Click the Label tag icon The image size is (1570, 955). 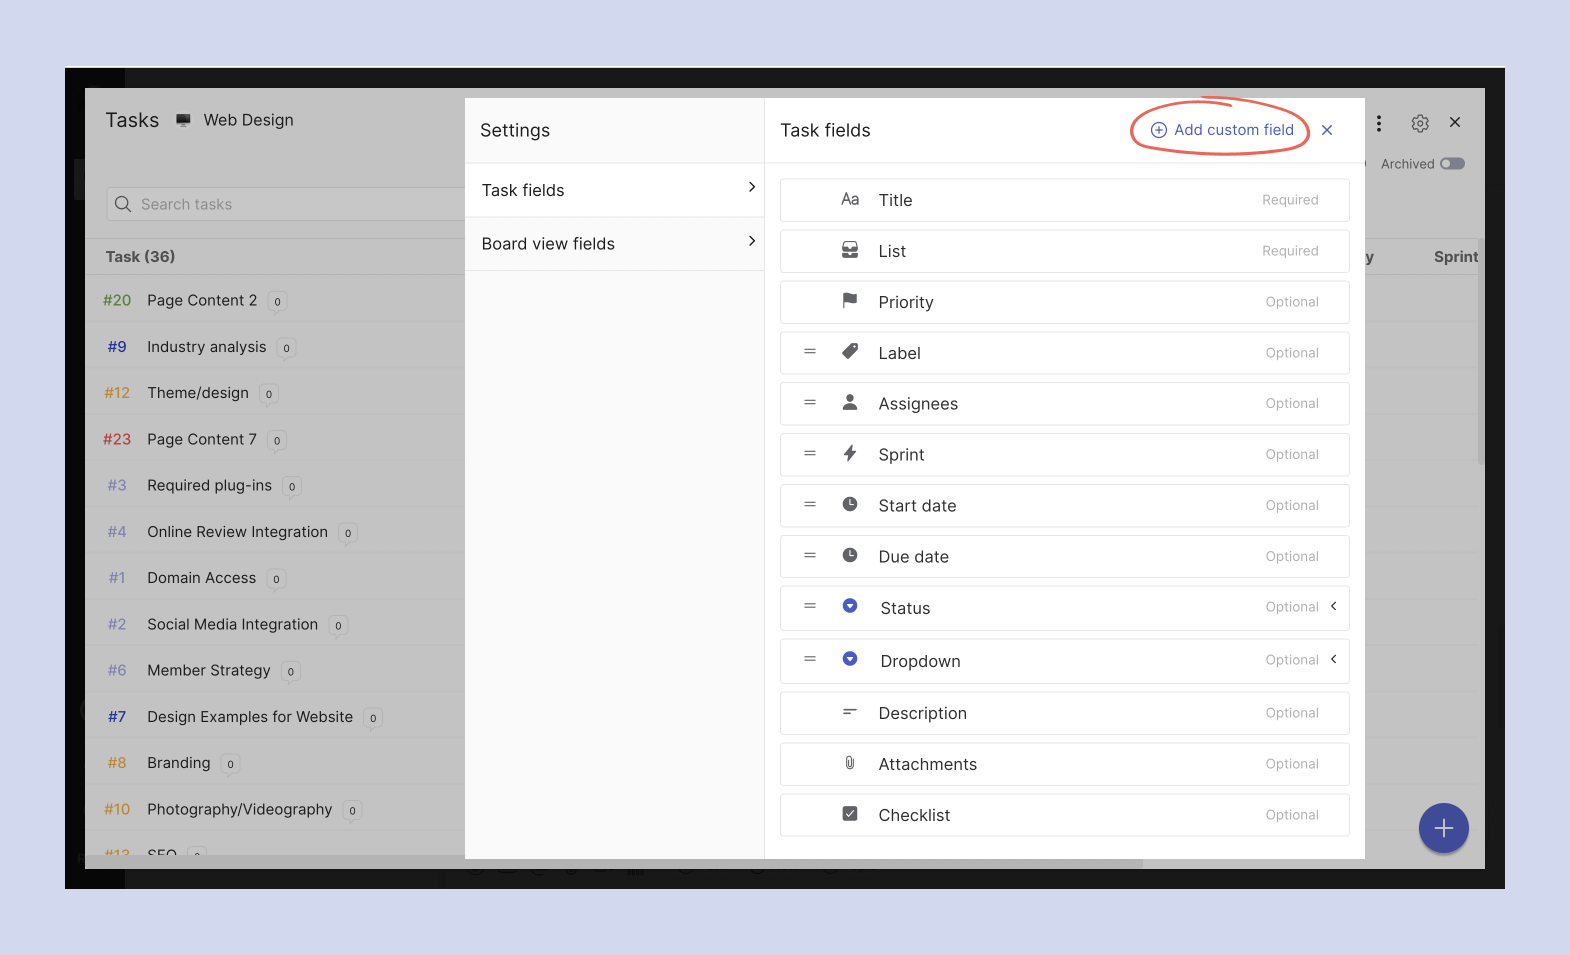tap(849, 352)
